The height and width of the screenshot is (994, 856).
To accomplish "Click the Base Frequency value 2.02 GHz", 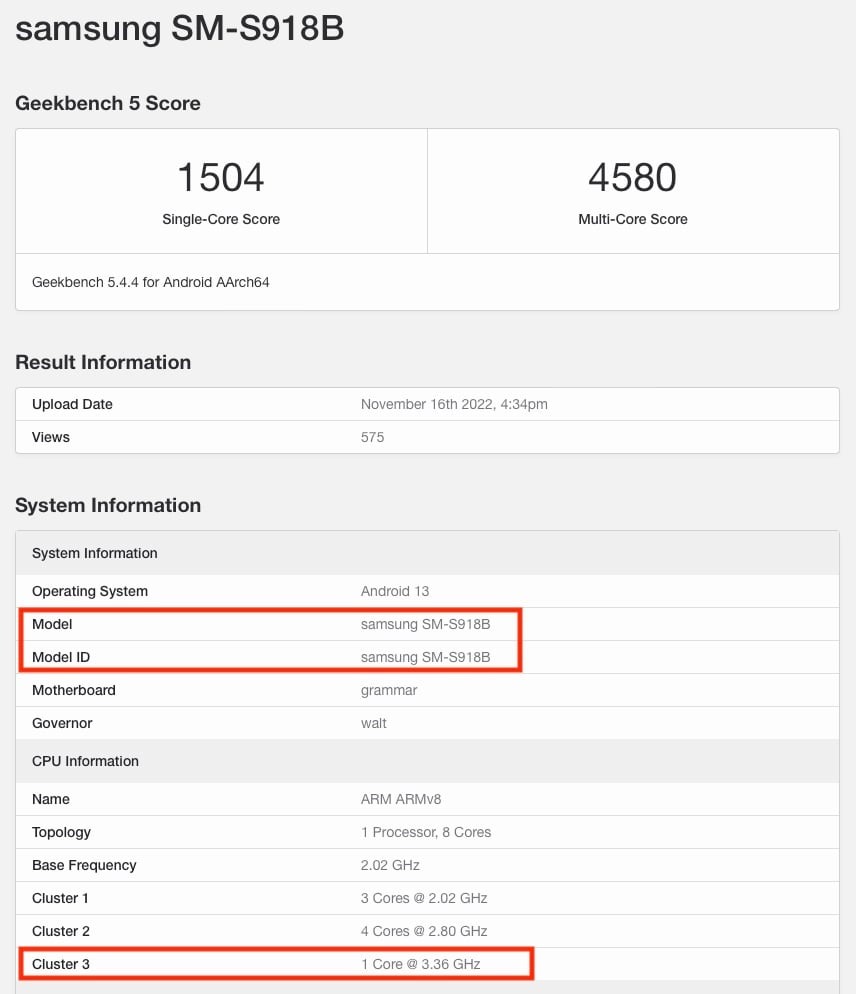I will [x=389, y=865].
